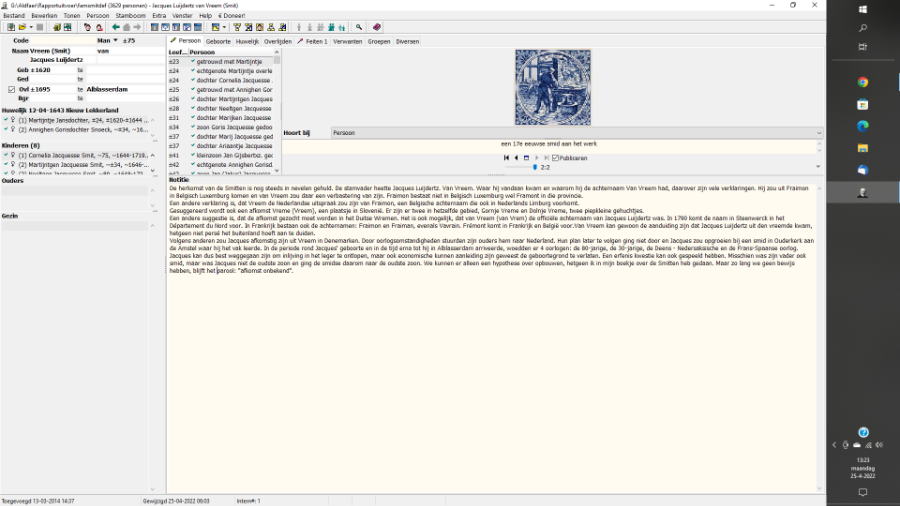Toggle the Publiceren checkbox
Image resolution: width=900 pixels, height=506 pixels.
pos(556,157)
